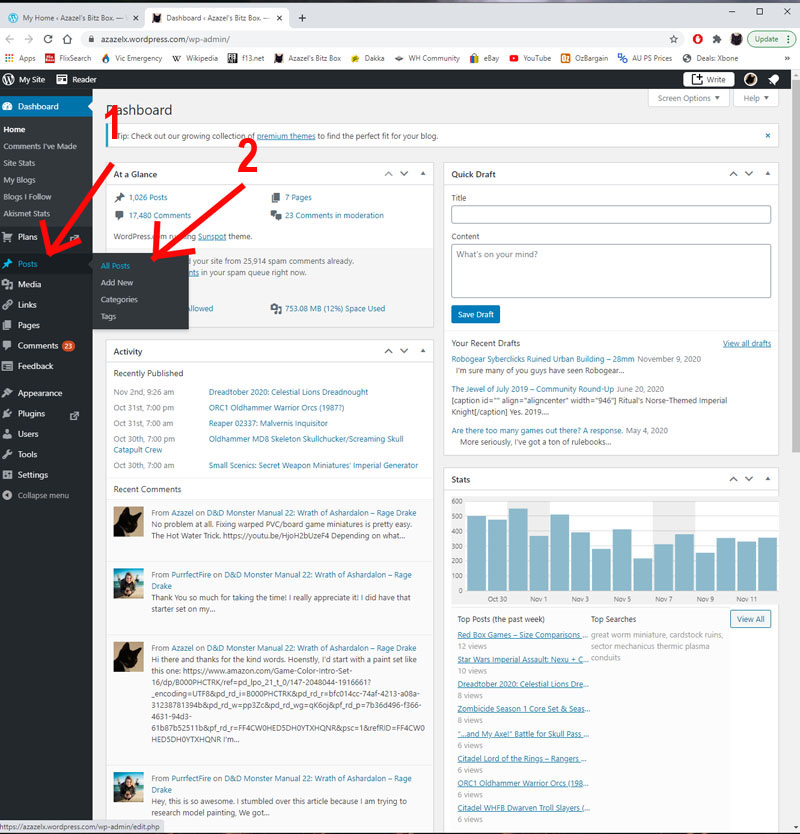800x834 pixels.
Task: Open the Tools menu in the sidebar
Action: 27,454
